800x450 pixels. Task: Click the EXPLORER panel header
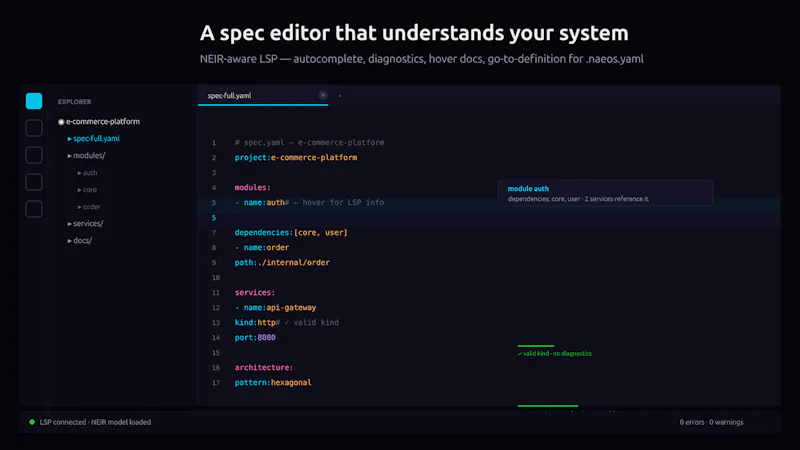(x=74, y=102)
